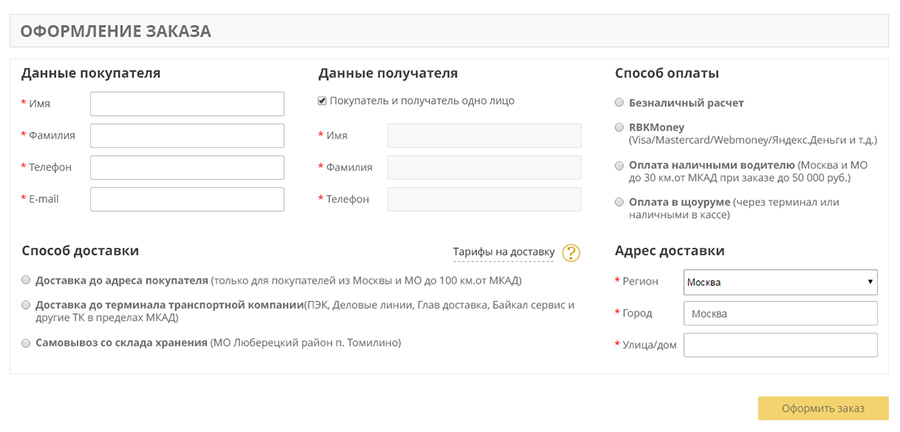The height and width of the screenshot is (432, 900).
Task: Click the recipient Телефон field
Action: tap(484, 199)
